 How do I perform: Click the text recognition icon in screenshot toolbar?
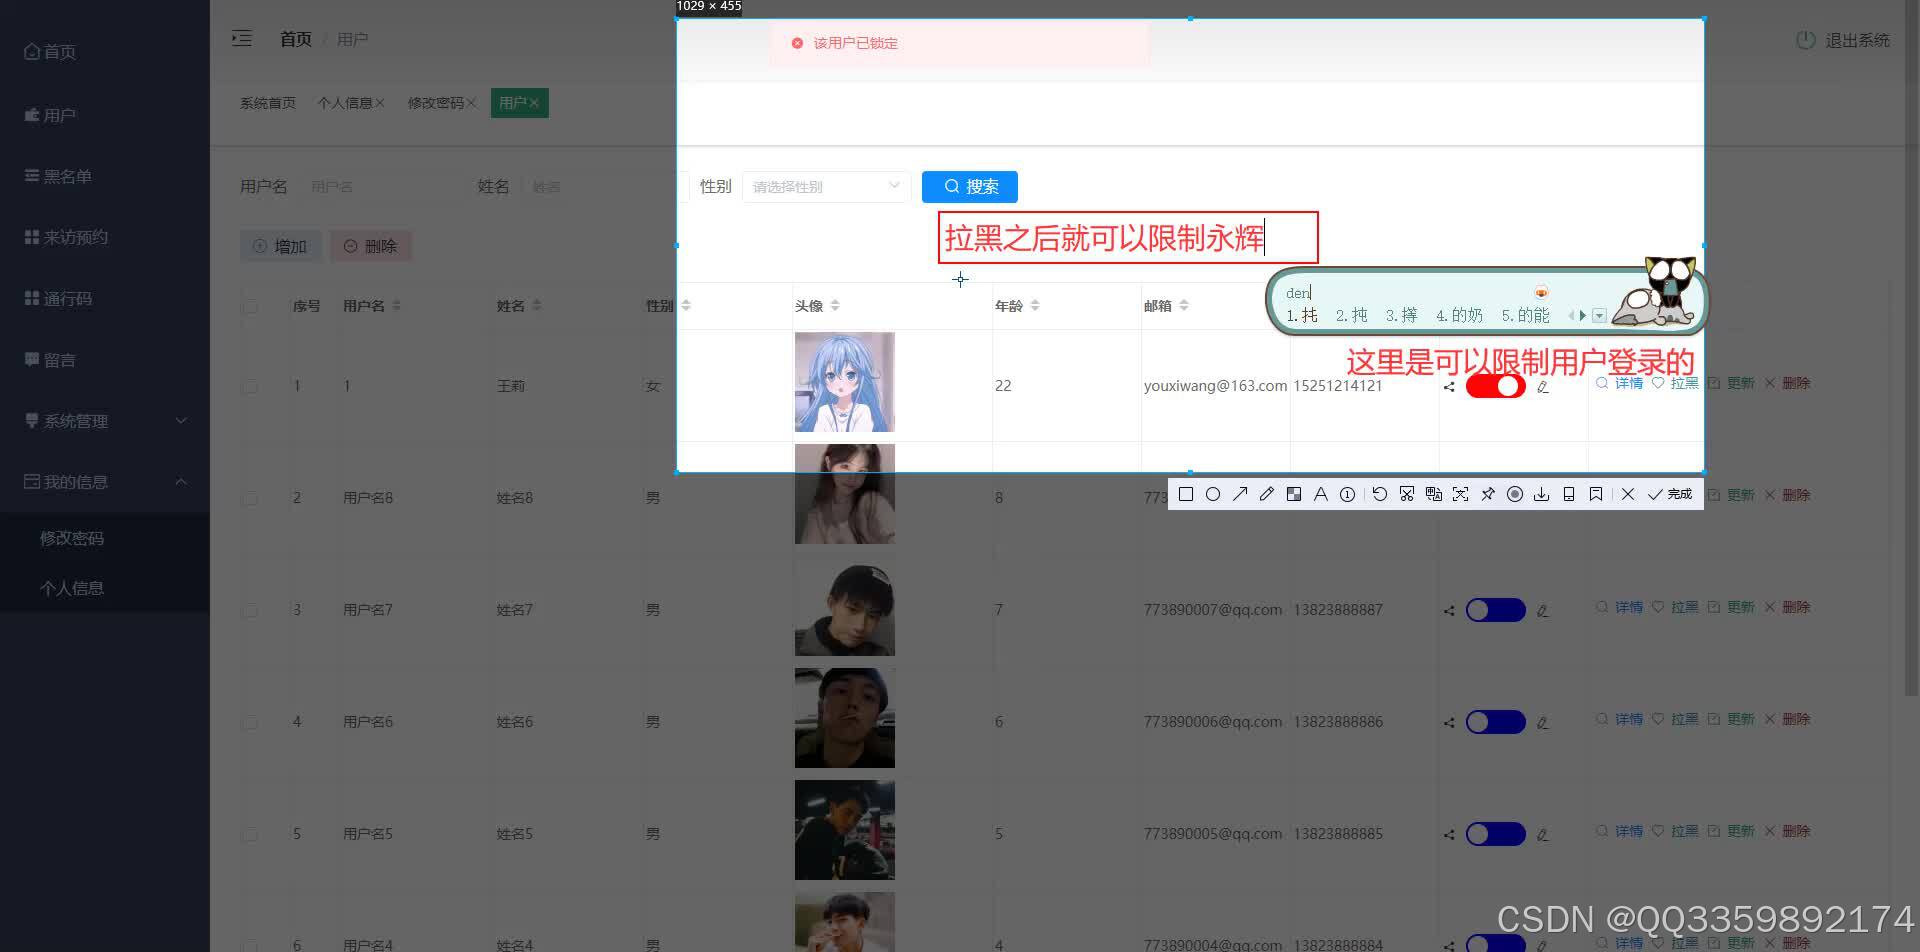coord(1461,494)
